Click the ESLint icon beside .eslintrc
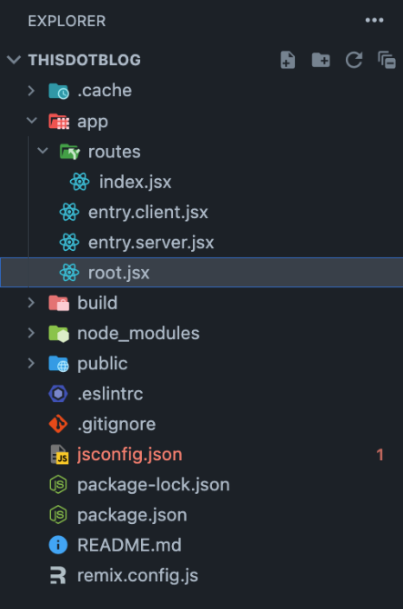The image size is (403, 609). coord(58,393)
